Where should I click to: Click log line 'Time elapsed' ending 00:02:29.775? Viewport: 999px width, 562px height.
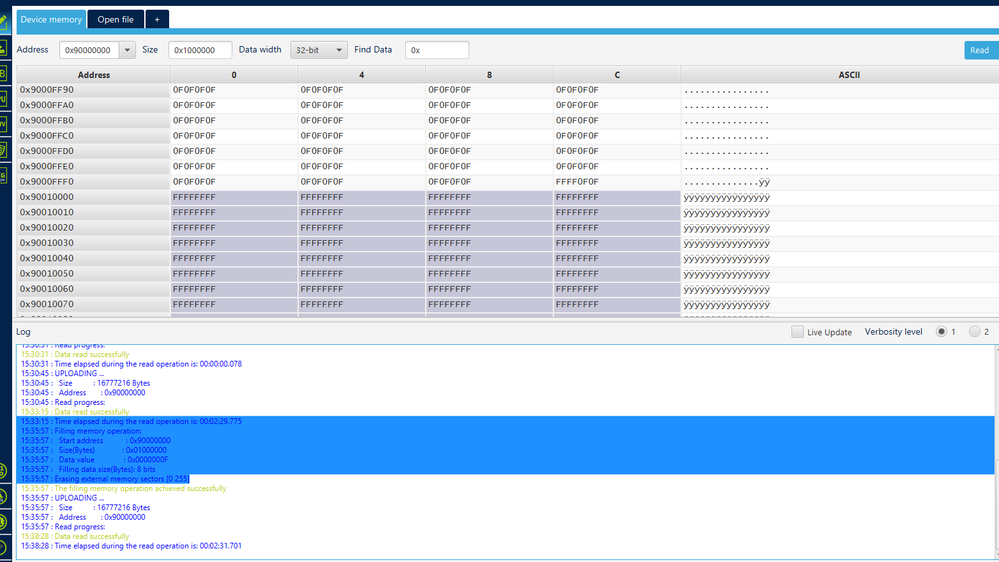point(131,421)
